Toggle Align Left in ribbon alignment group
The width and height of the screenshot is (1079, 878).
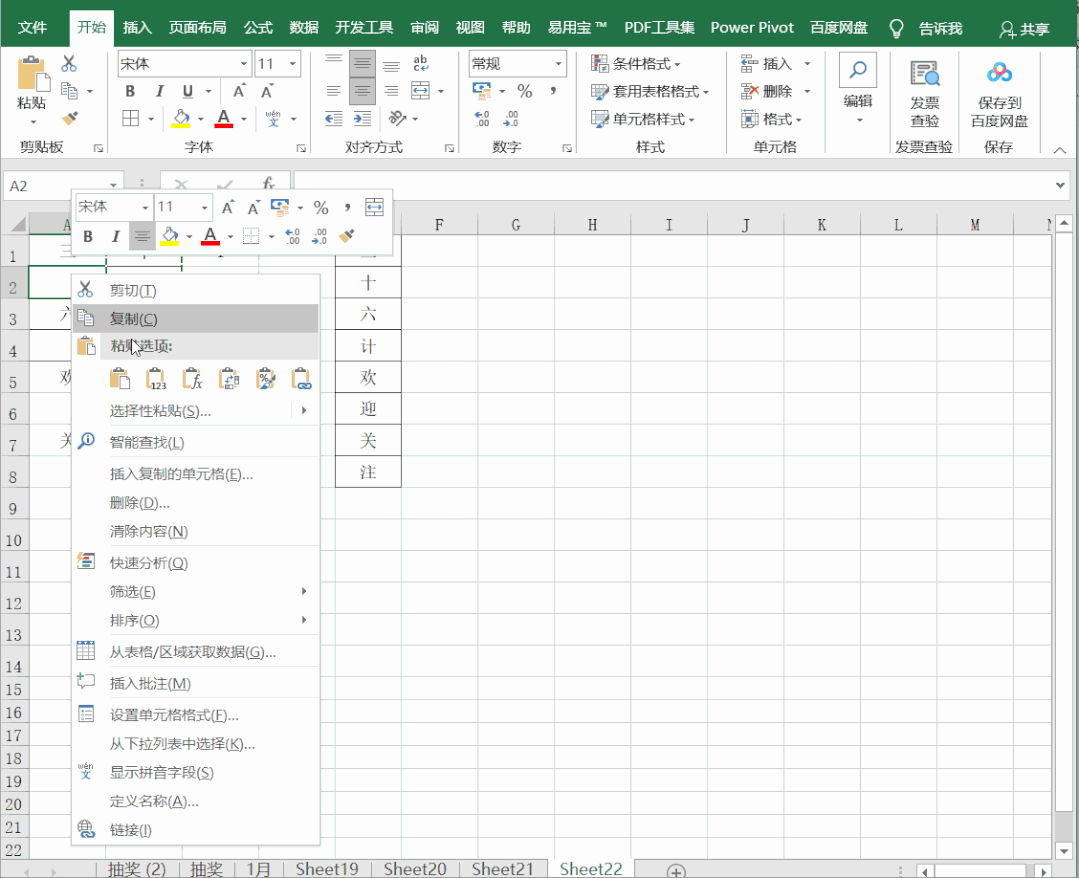(334, 91)
